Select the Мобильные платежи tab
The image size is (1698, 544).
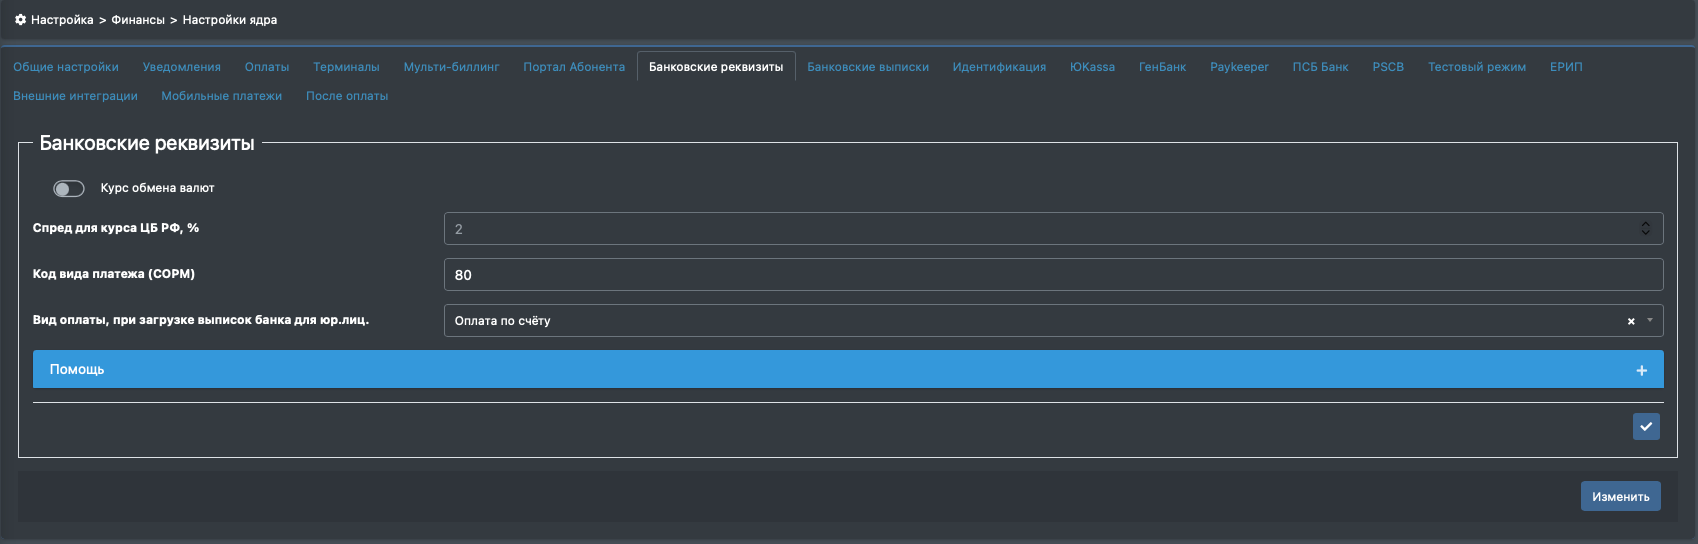222,96
